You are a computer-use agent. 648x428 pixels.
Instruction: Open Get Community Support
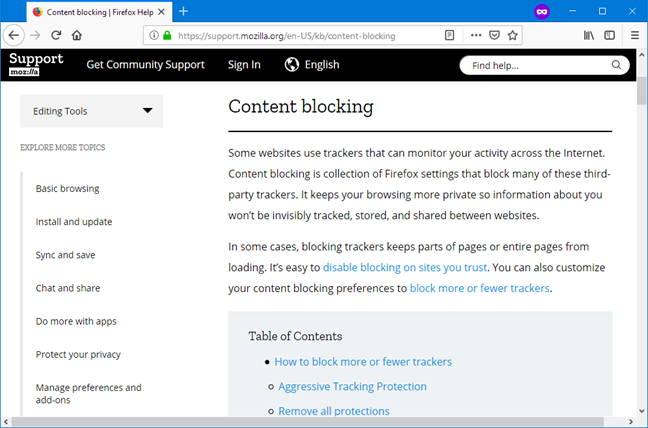(x=145, y=65)
